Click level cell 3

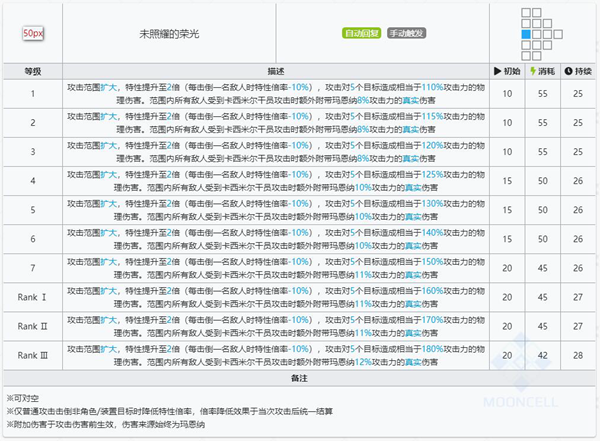click(x=33, y=152)
